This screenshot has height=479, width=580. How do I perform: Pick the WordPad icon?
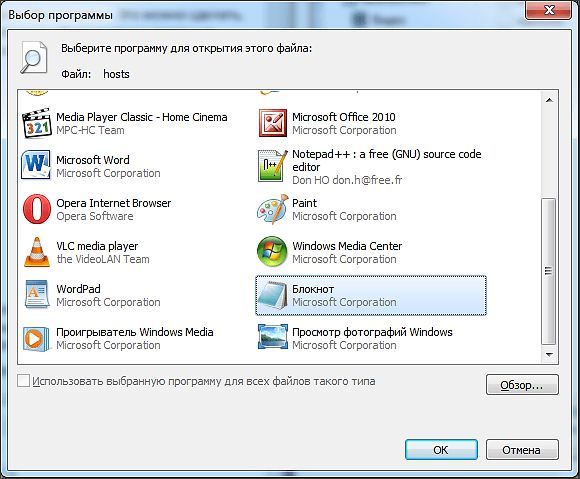pyautogui.click(x=37, y=295)
